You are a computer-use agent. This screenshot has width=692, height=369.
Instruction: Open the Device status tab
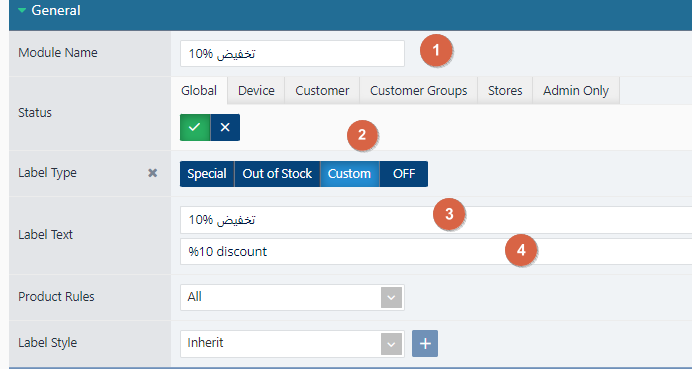256,90
